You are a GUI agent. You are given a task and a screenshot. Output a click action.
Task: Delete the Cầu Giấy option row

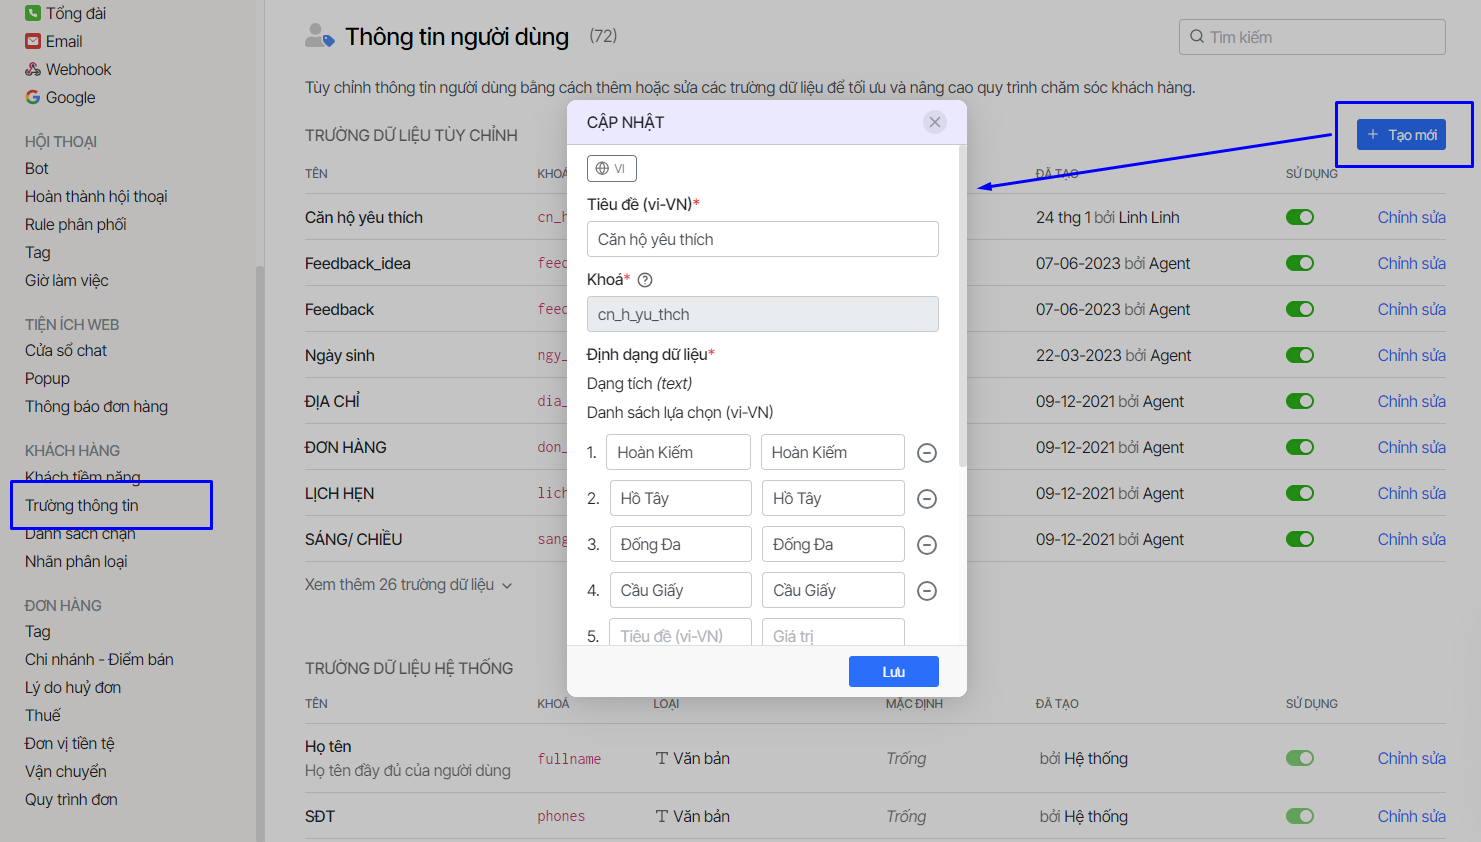tap(927, 591)
